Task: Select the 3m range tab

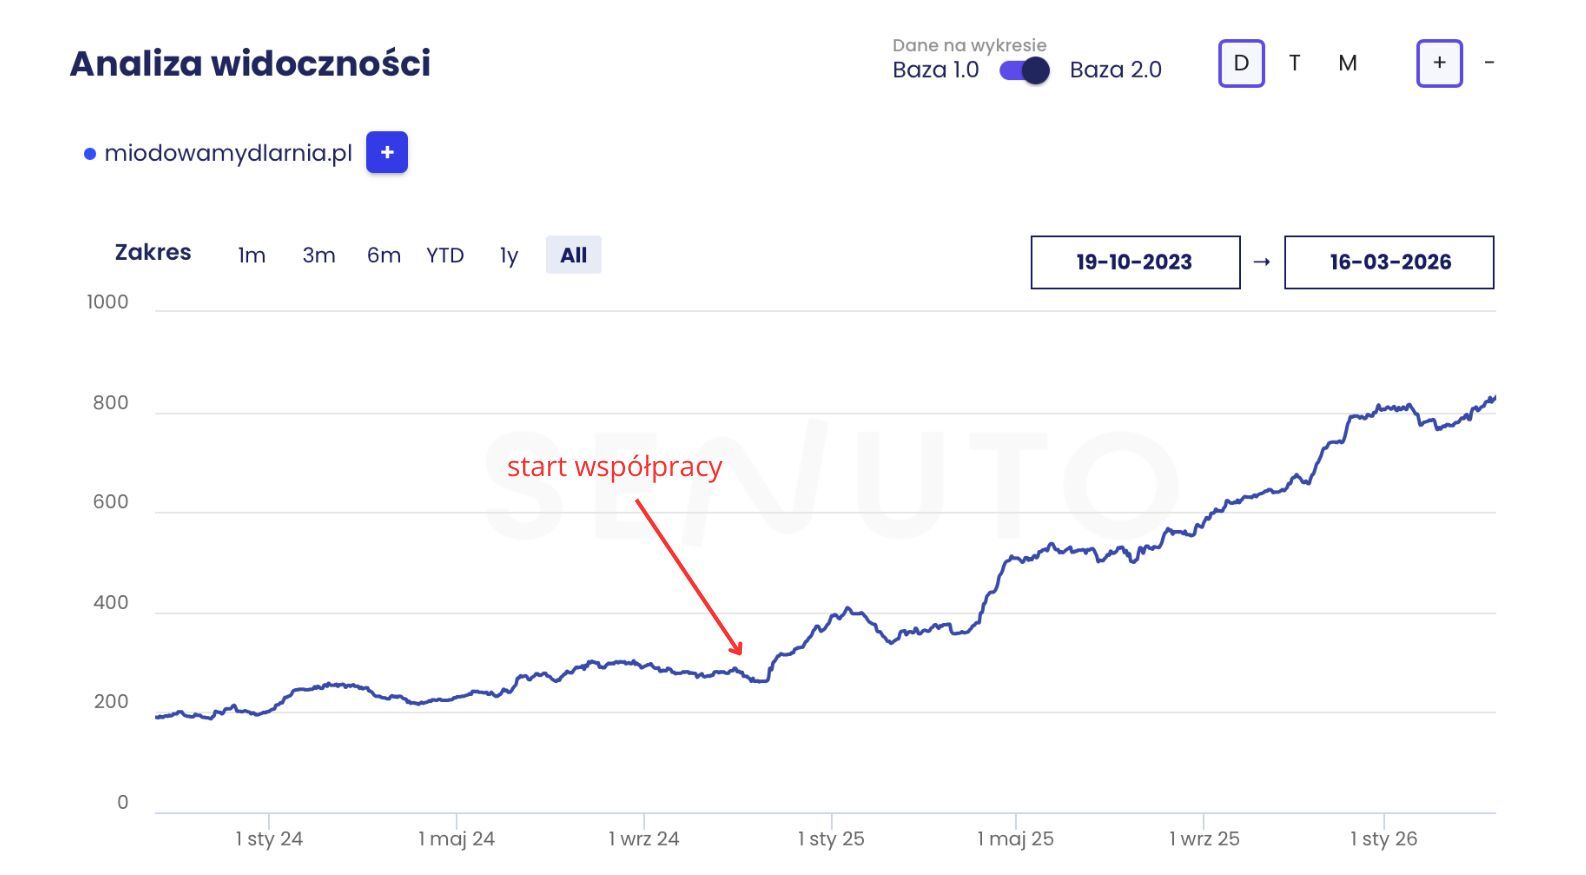Action: [319, 255]
